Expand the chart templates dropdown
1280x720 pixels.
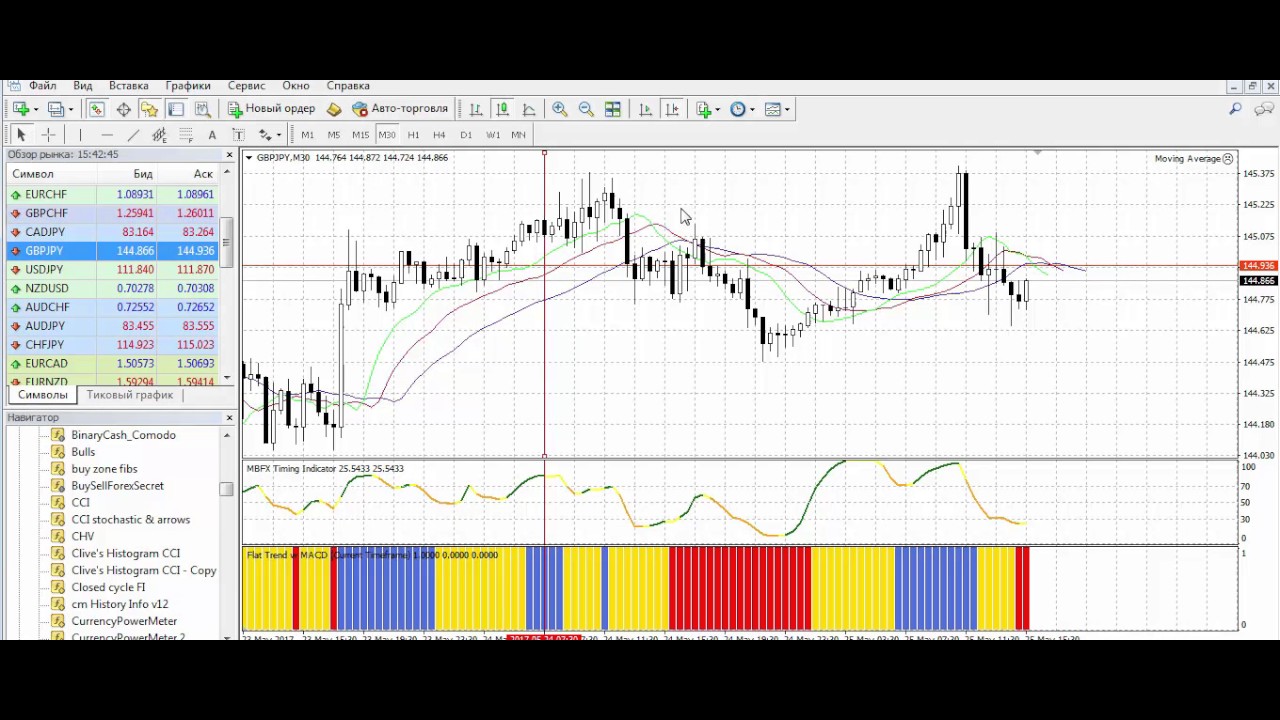[x=787, y=109]
